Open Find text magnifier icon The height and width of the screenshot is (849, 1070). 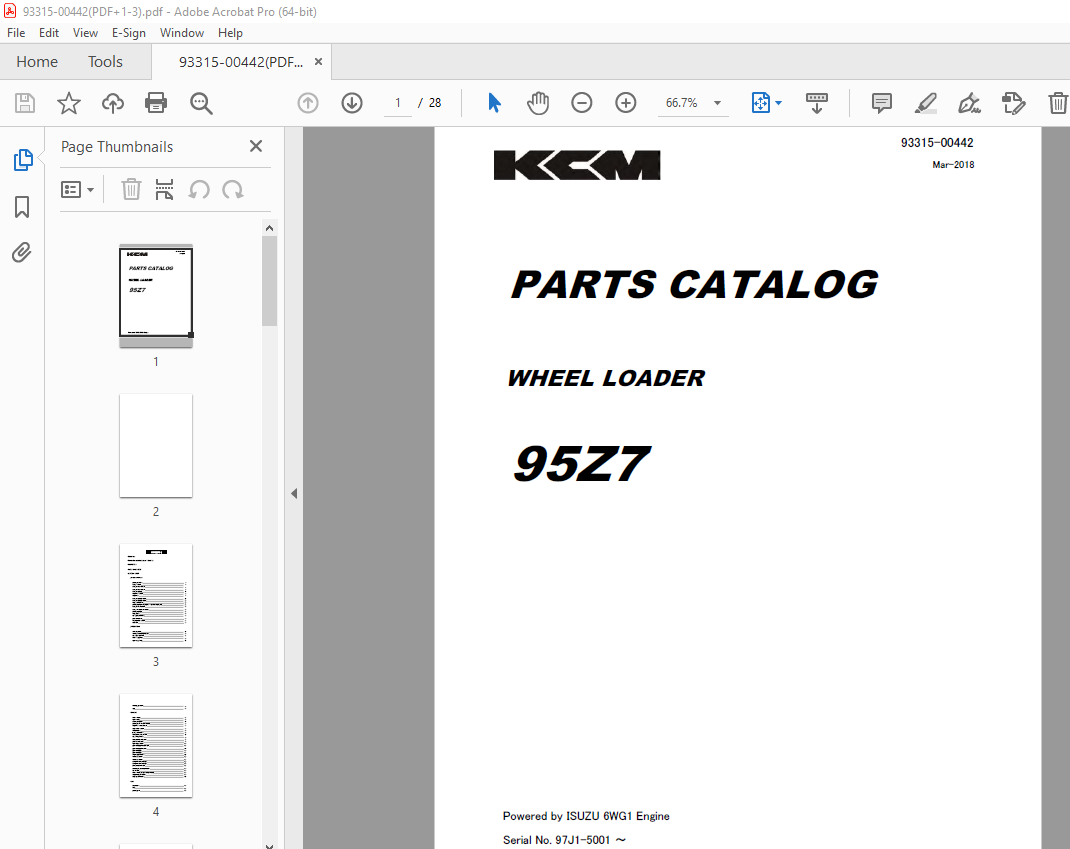(201, 103)
